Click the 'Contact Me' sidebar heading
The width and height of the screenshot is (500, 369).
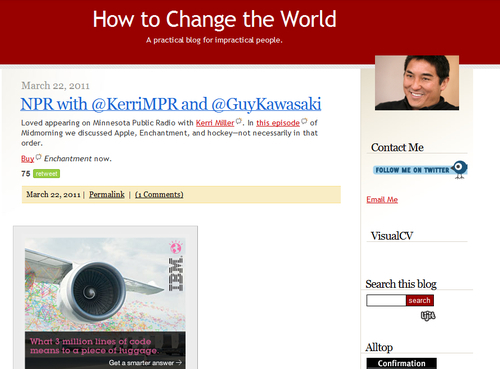click(x=397, y=147)
